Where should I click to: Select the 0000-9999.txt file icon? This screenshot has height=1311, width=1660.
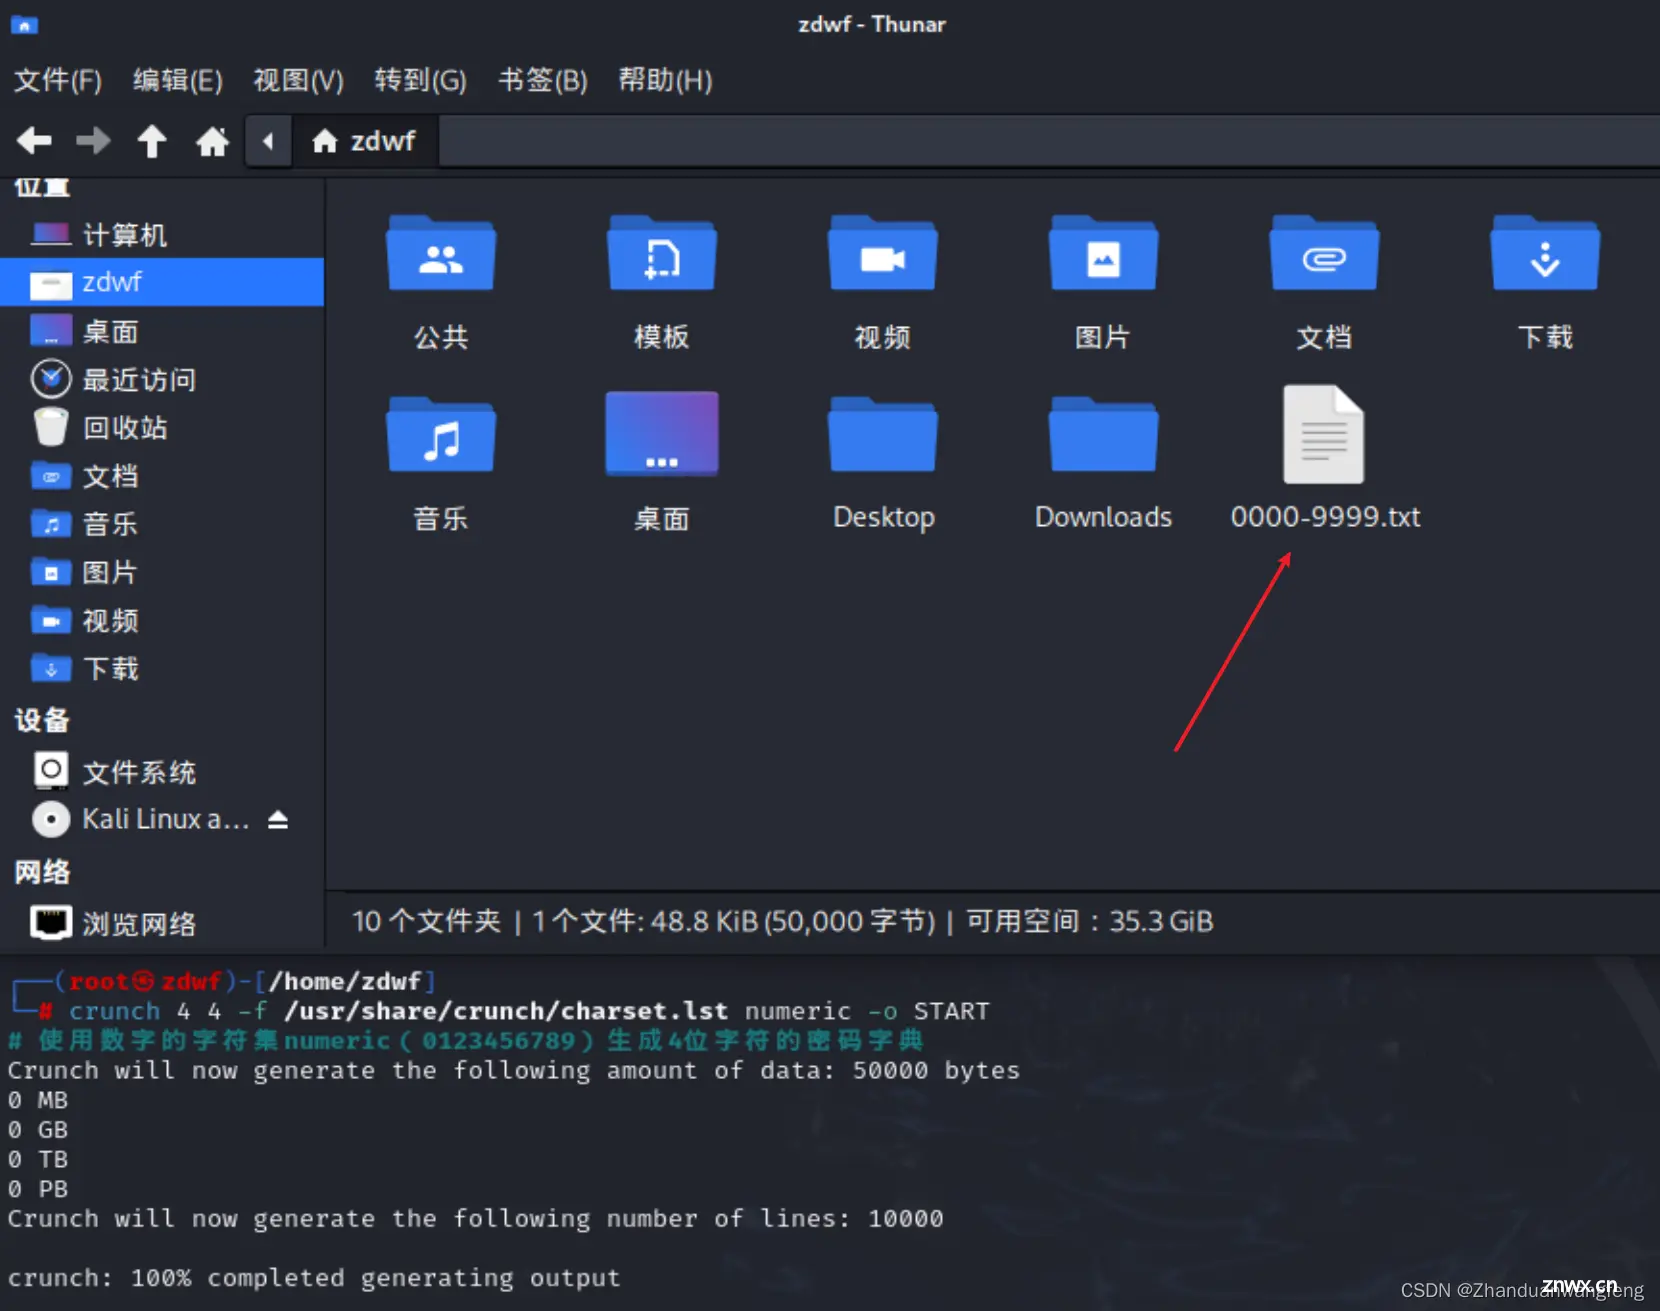click(x=1324, y=434)
